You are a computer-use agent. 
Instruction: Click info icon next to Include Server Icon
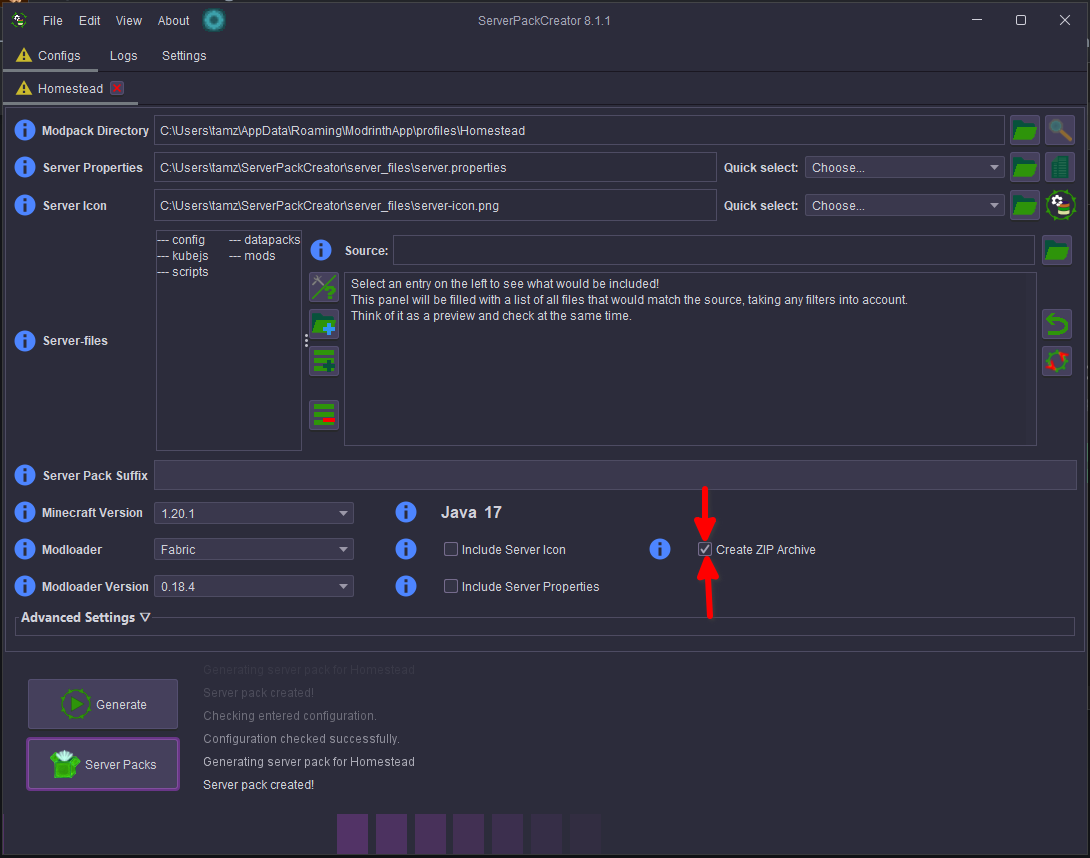click(x=406, y=549)
